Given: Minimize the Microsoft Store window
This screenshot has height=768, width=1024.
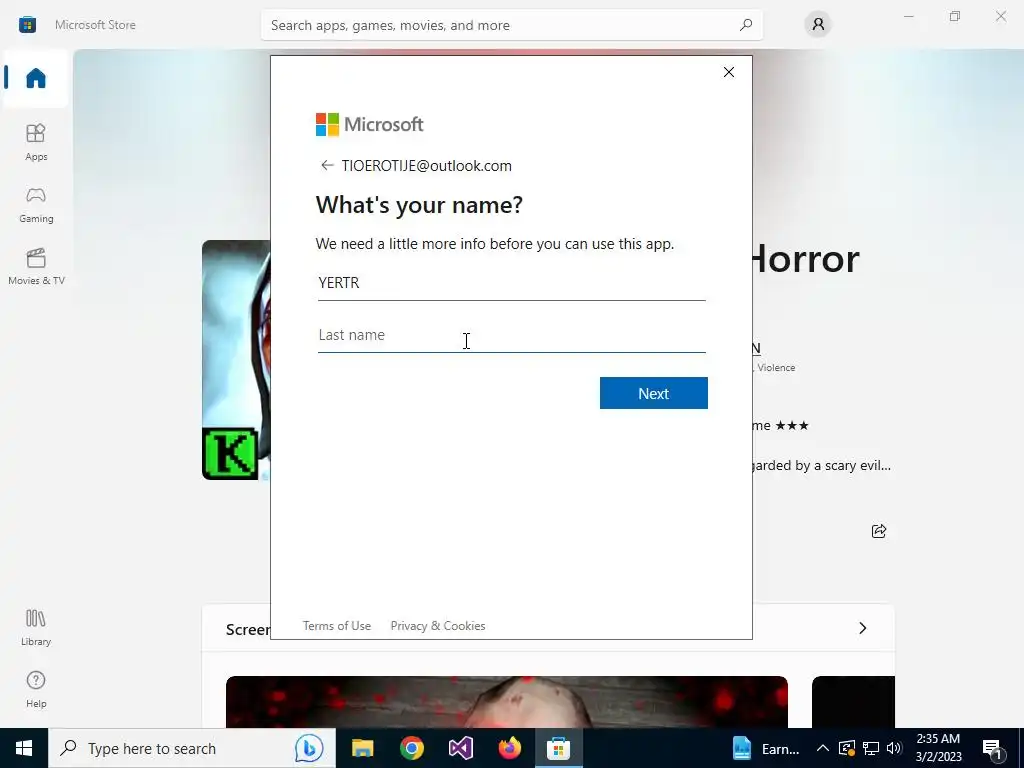Looking at the screenshot, I should pyautogui.click(x=908, y=16).
